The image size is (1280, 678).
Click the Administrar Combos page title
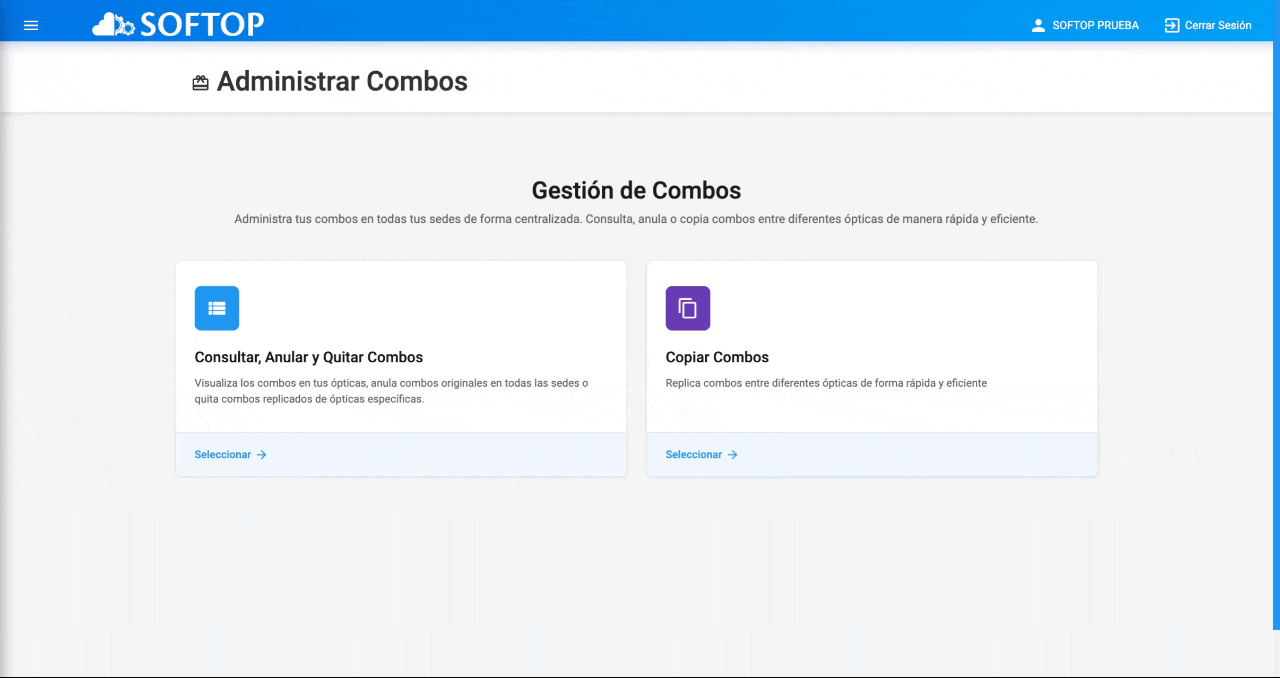(x=342, y=81)
